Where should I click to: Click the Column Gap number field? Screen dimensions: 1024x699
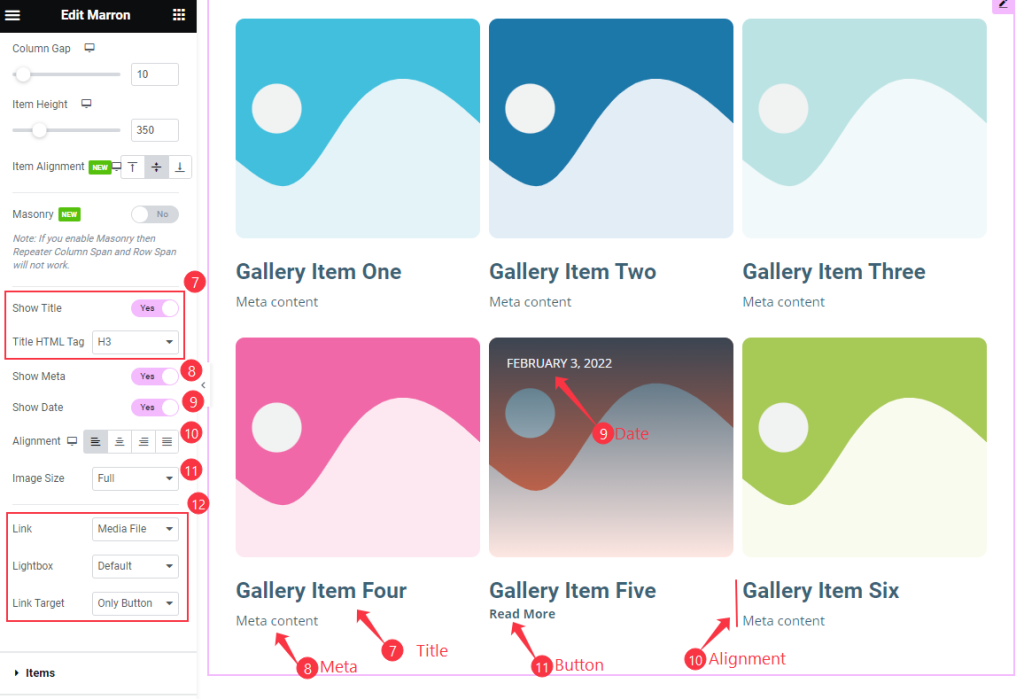(x=154, y=75)
